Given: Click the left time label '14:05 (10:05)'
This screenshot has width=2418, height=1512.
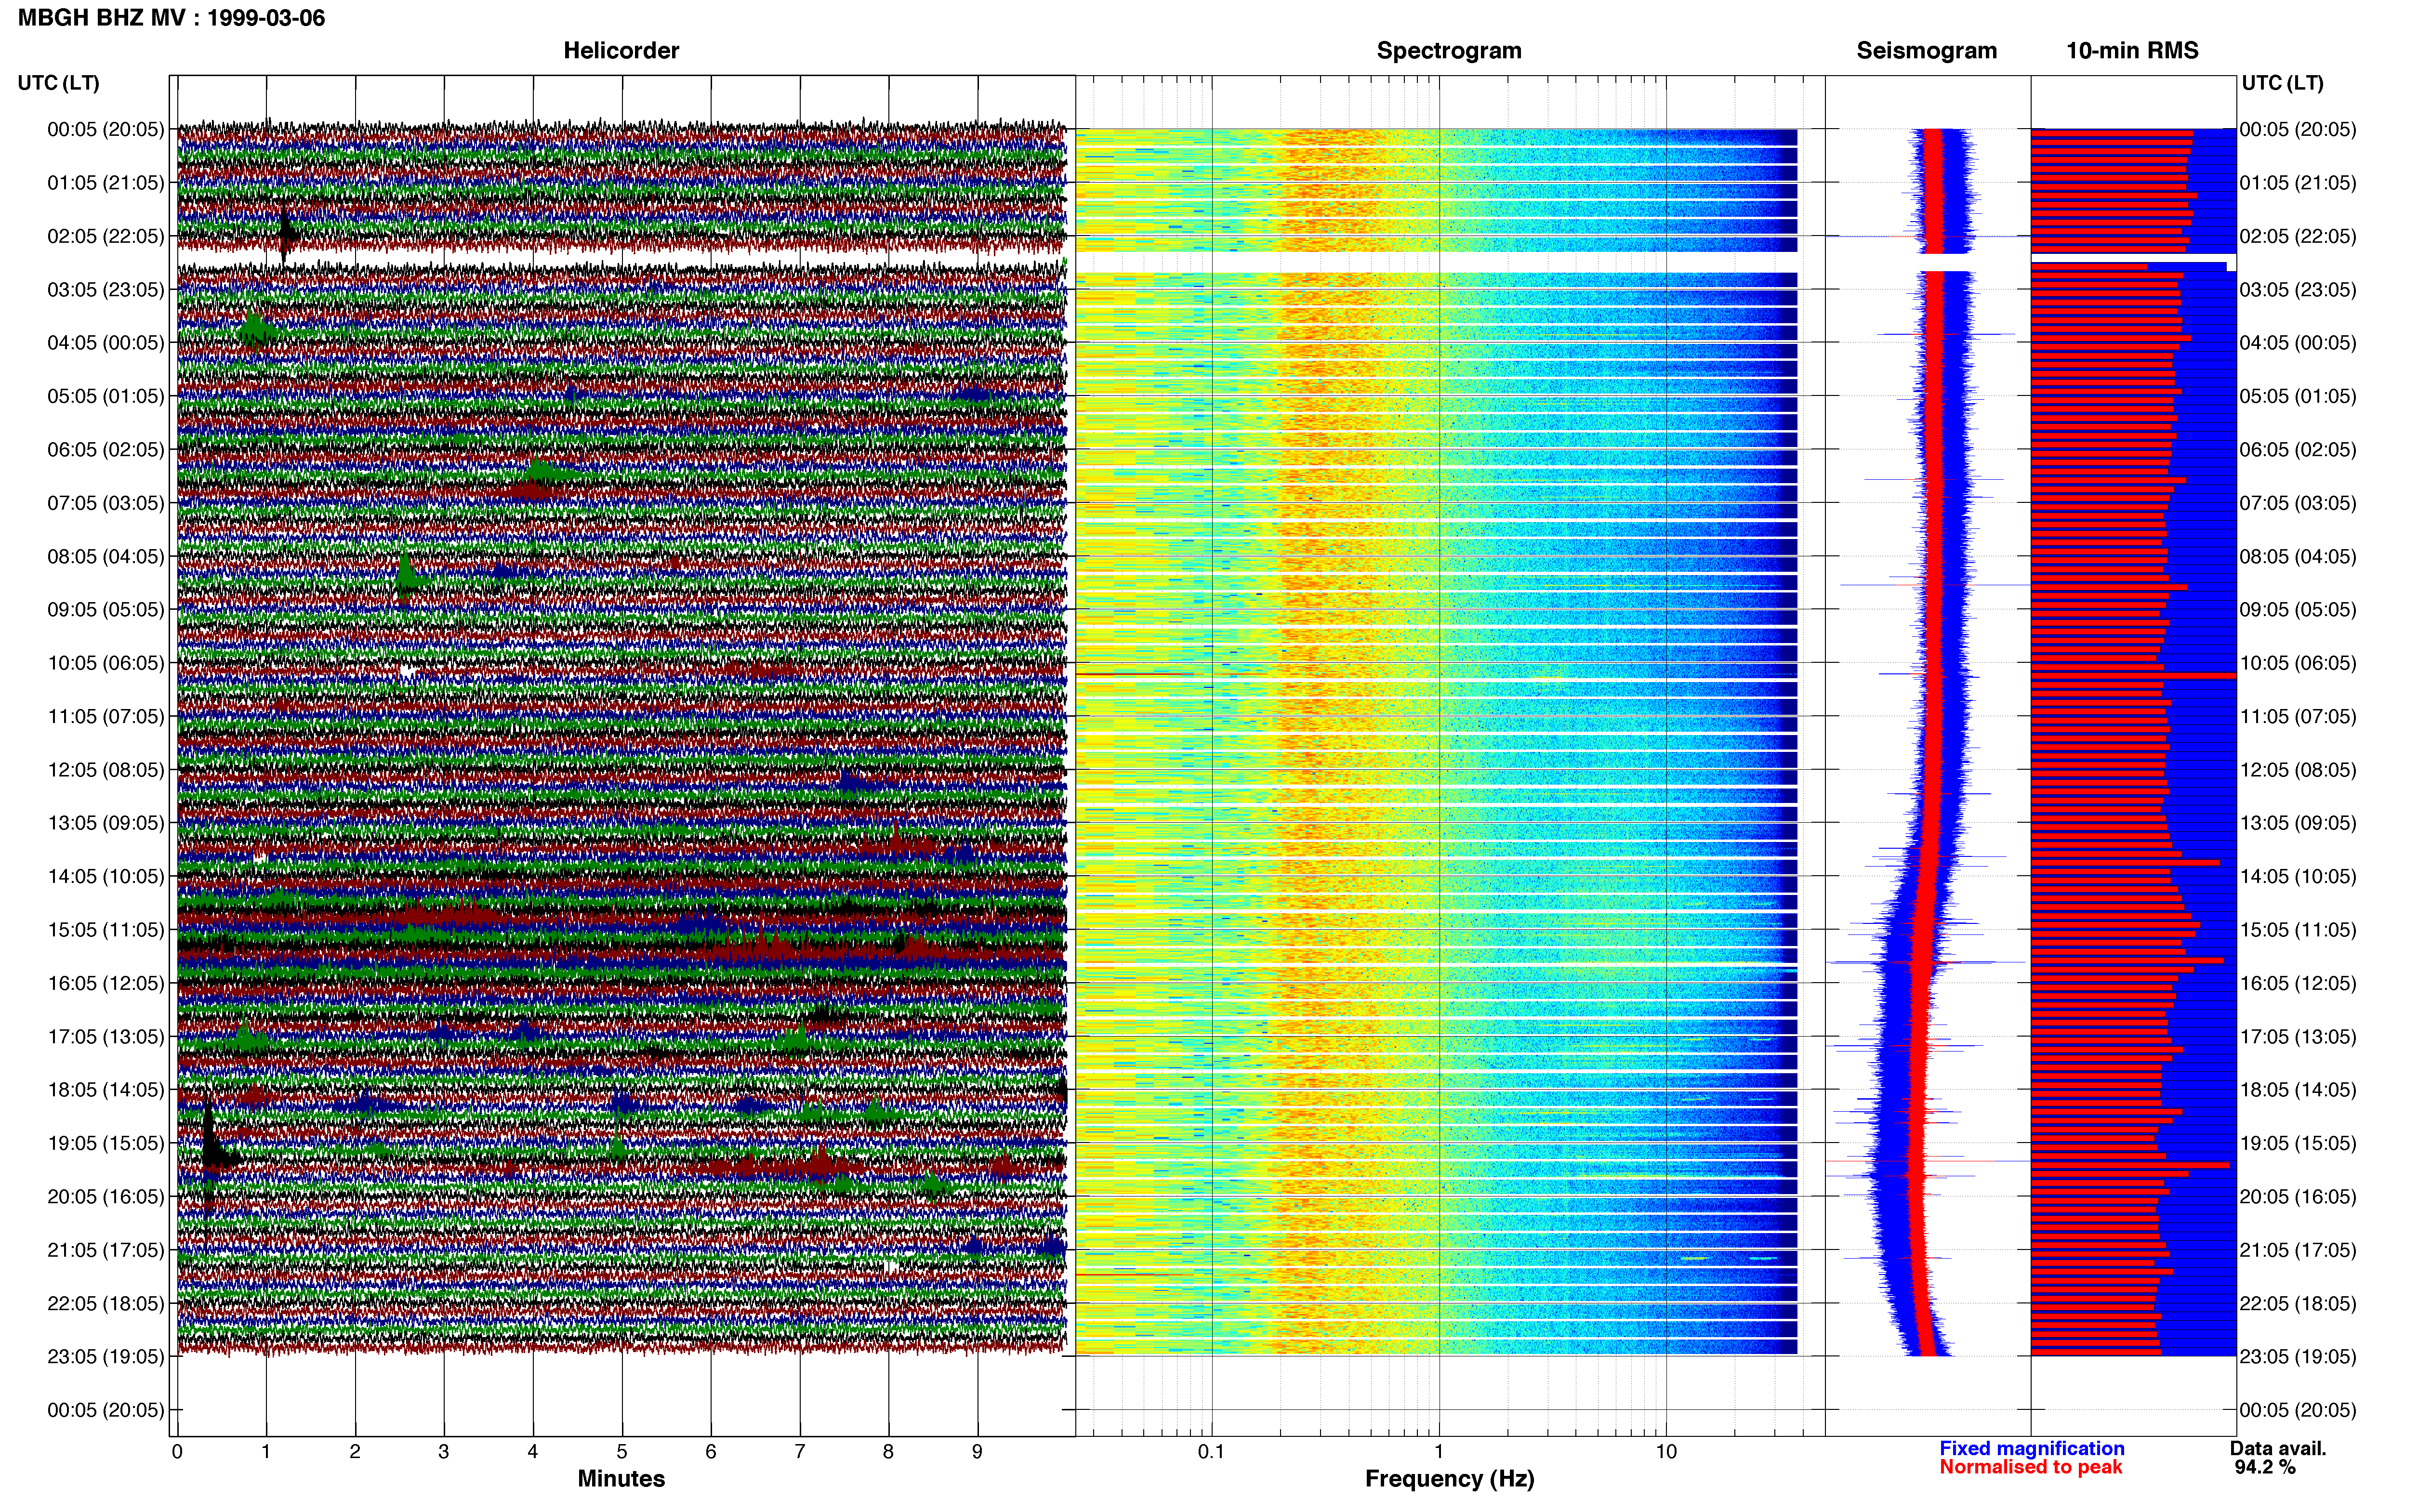Looking at the screenshot, I should pos(105,876).
